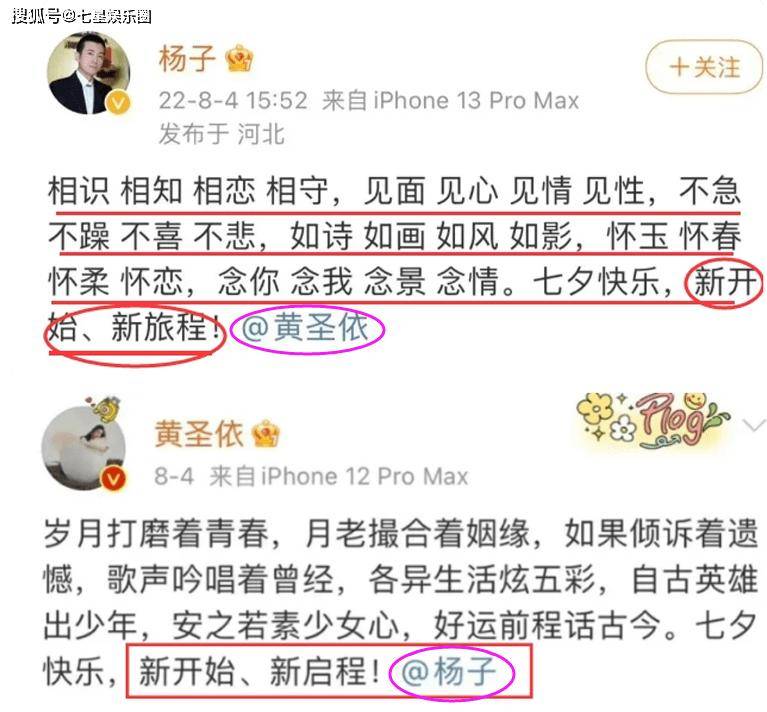Click the avatar pendant decoration above 黄圣依's photo
The width and height of the screenshot is (767, 712).
tap(104, 408)
